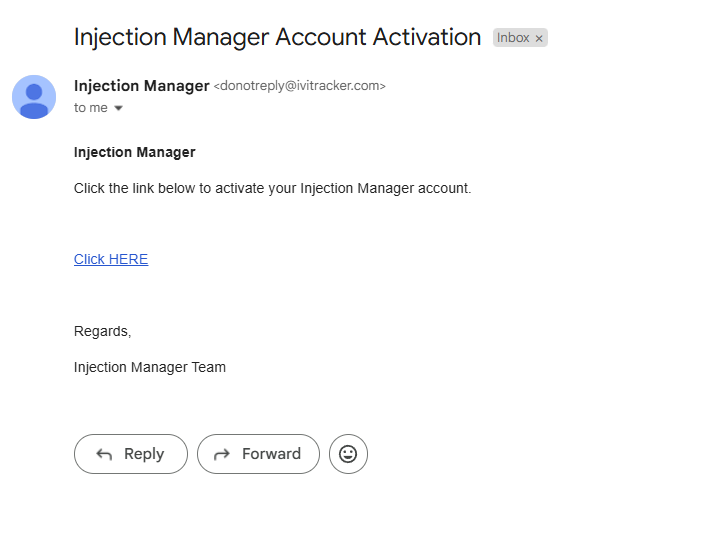
Task: Click the arrow icon in Forward
Action: (222, 454)
